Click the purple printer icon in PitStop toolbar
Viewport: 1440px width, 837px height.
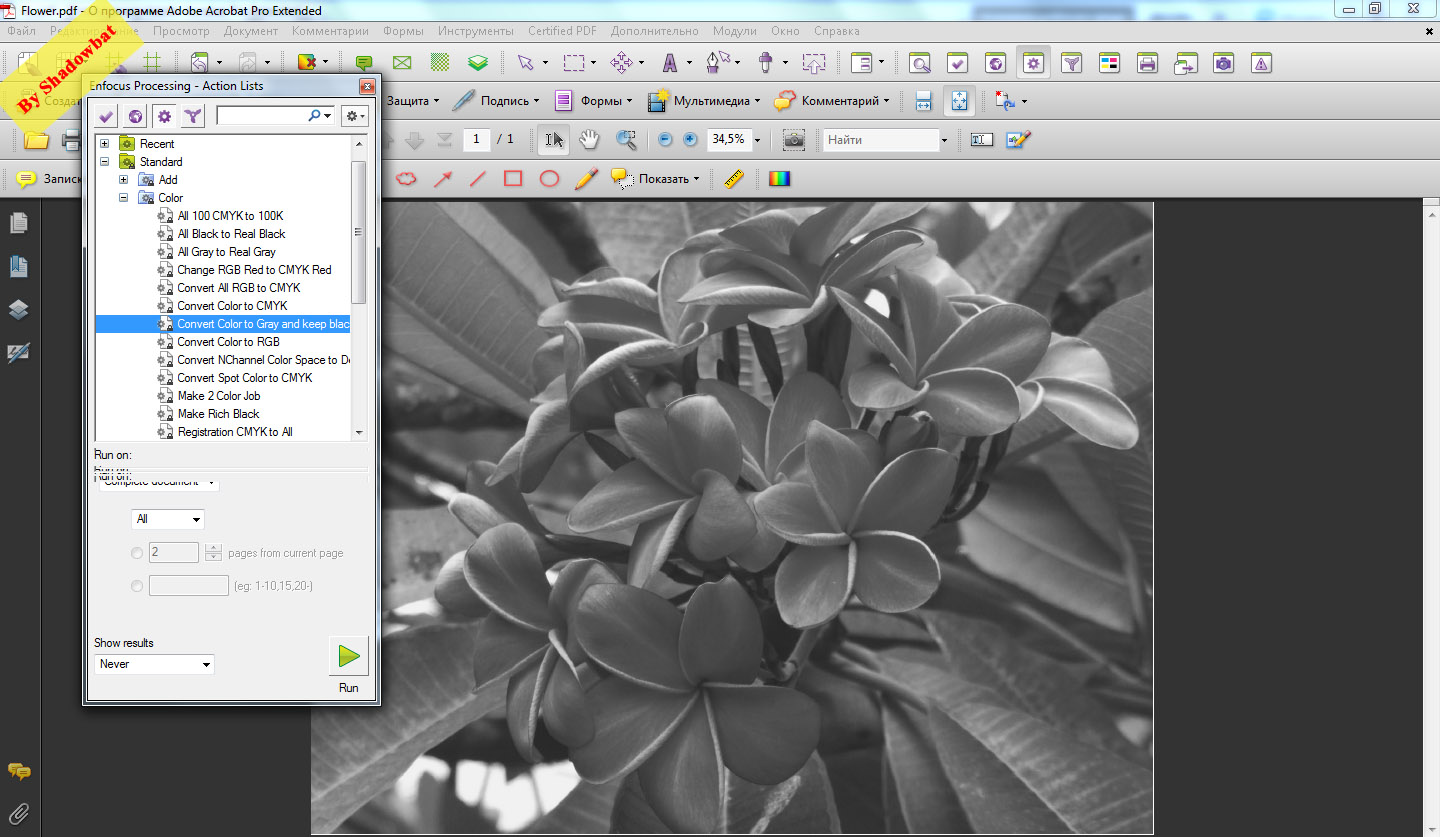(x=1147, y=63)
